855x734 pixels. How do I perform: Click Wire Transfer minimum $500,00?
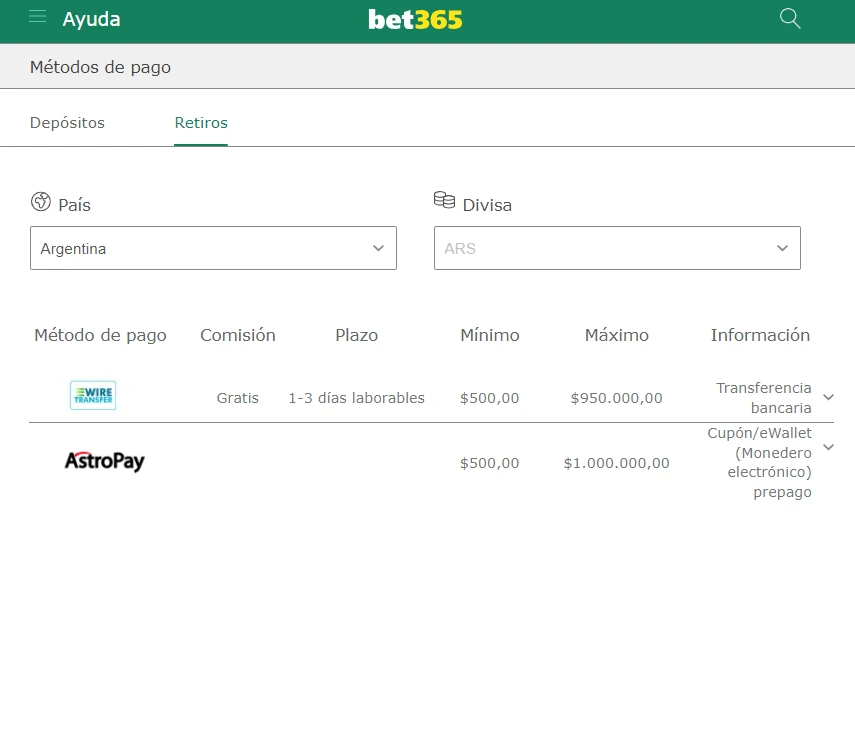point(490,398)
